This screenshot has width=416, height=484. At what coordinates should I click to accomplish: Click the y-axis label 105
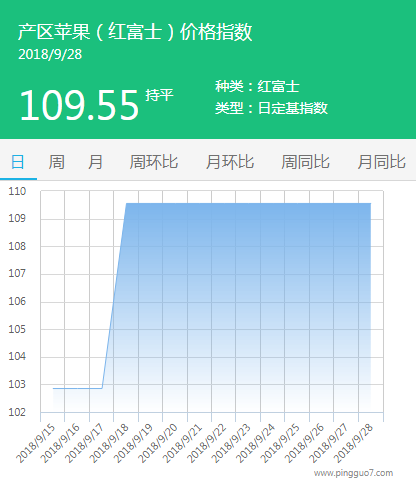point(17,329)
